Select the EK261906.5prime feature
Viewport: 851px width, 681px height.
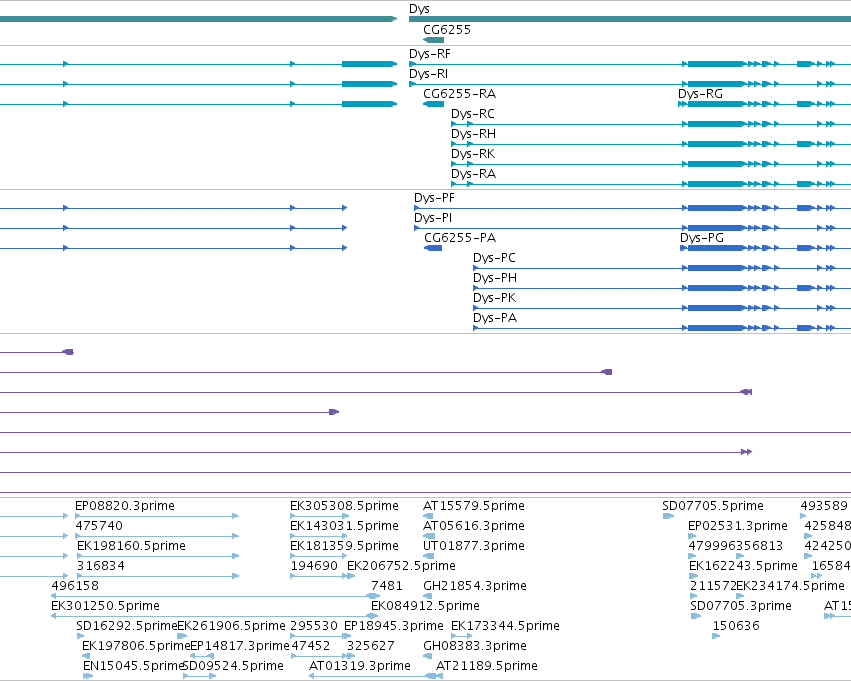(231, 627)
